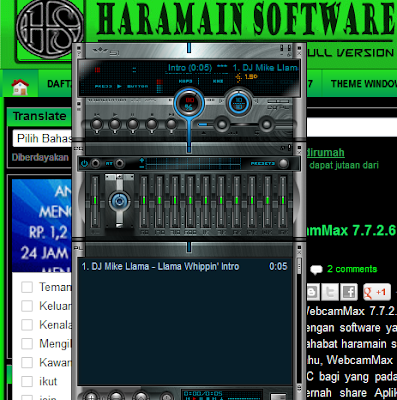Click the white search field on website
397x400 pixels.
click(x=352, y=127)
